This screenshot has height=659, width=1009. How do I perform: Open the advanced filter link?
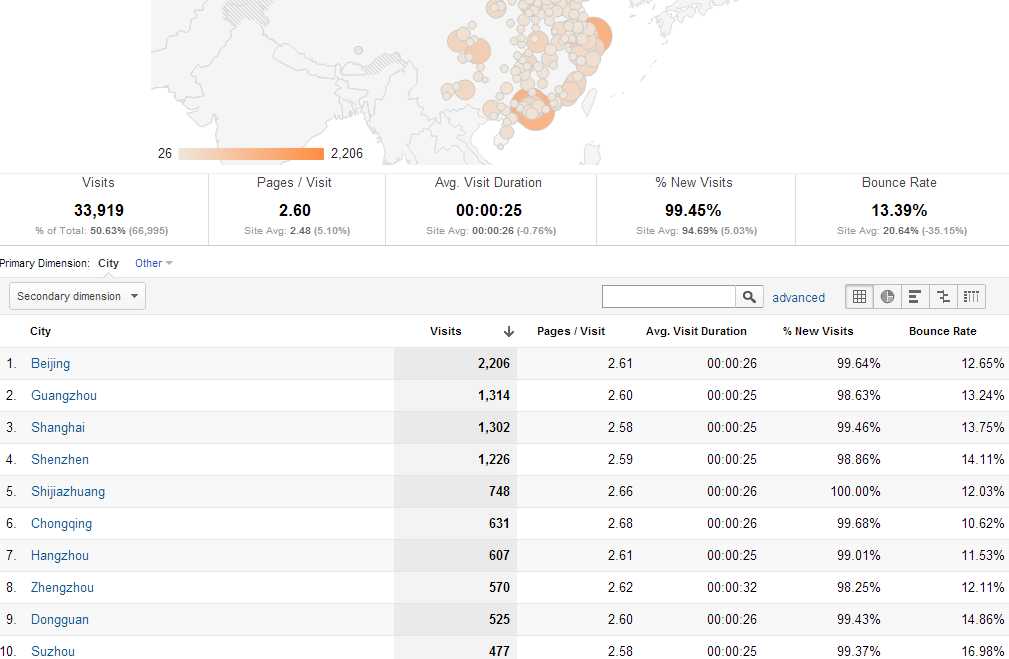798,297
